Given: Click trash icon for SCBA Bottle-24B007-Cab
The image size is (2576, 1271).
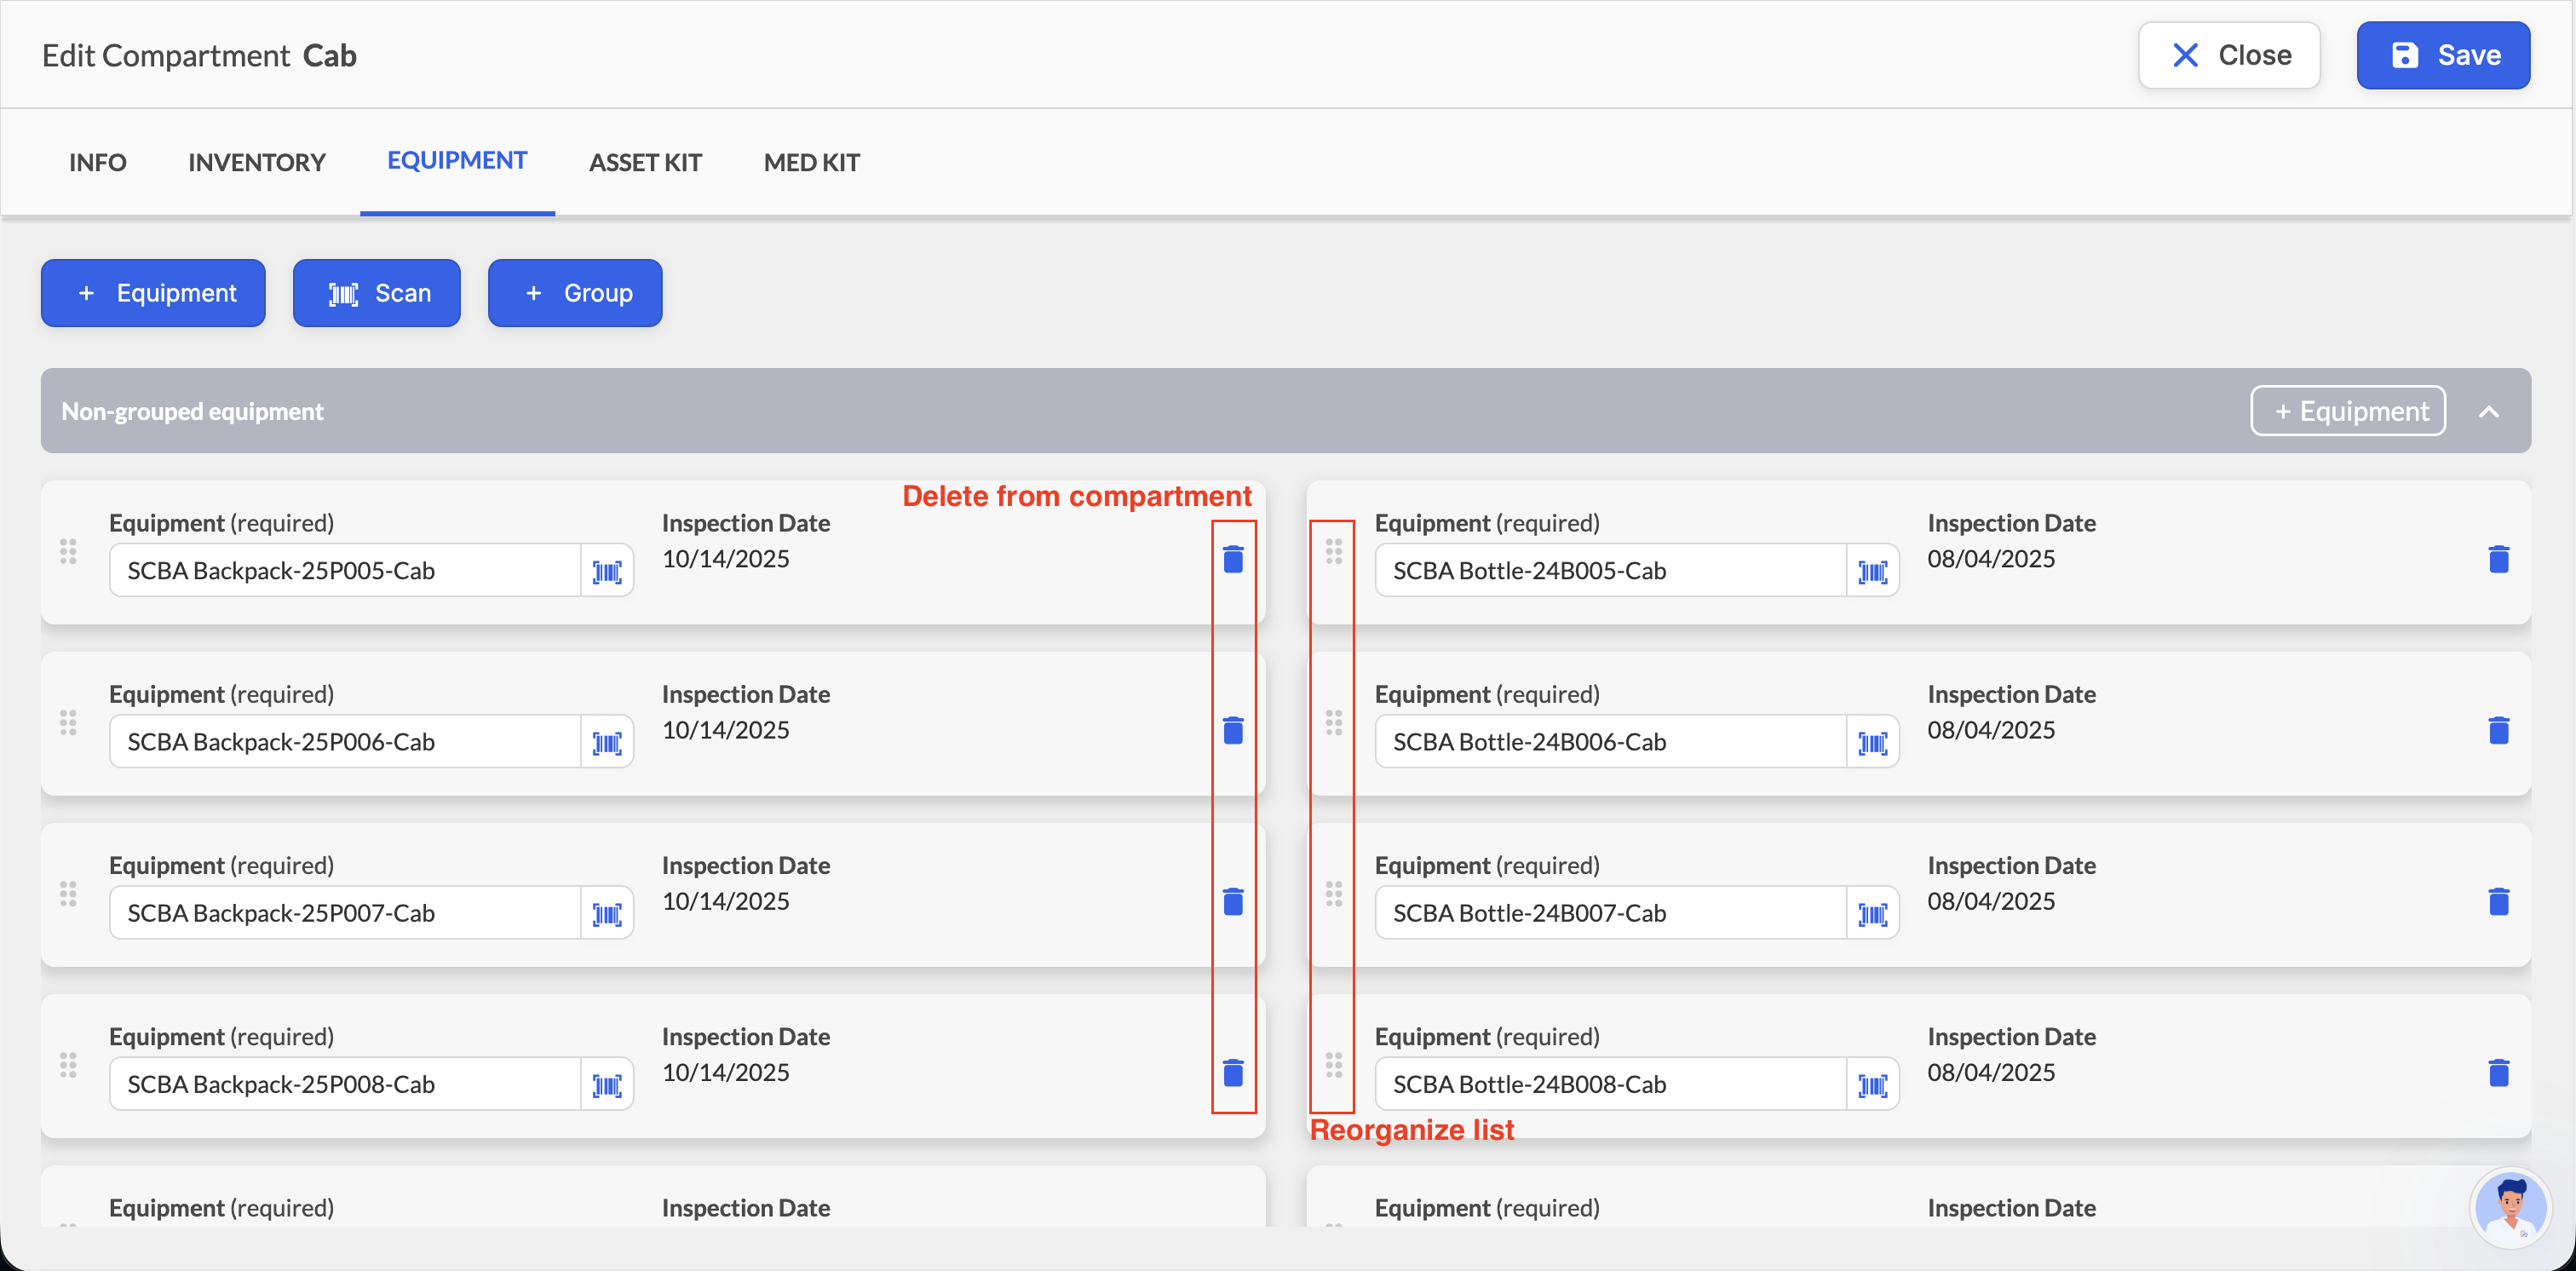Looking at the screenshot, I should [2498, 901].
